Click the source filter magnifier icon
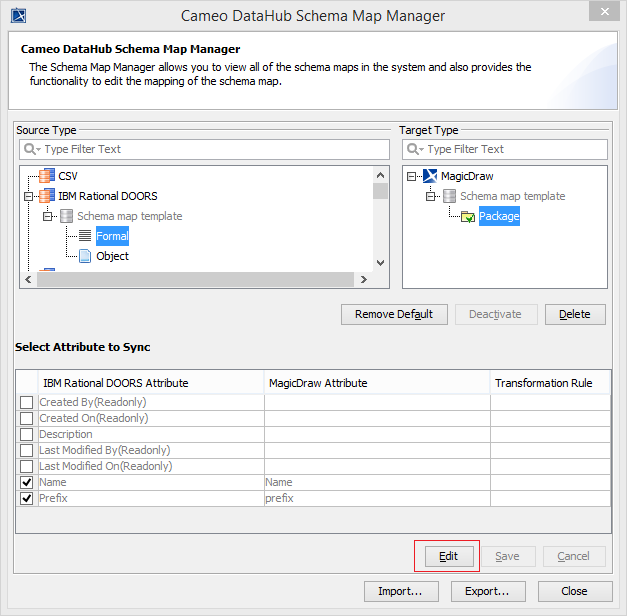Screen dimensions: 627x616 coord(32,149)
